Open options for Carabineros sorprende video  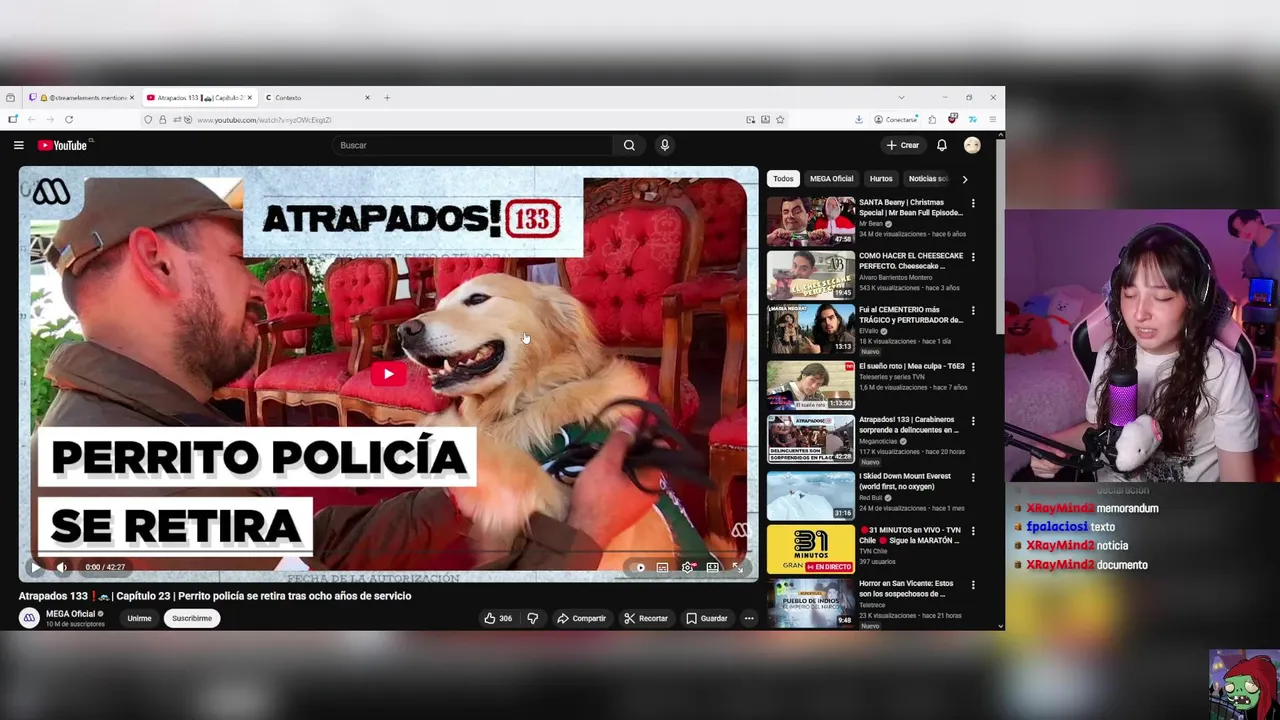[x=973, y=421]
